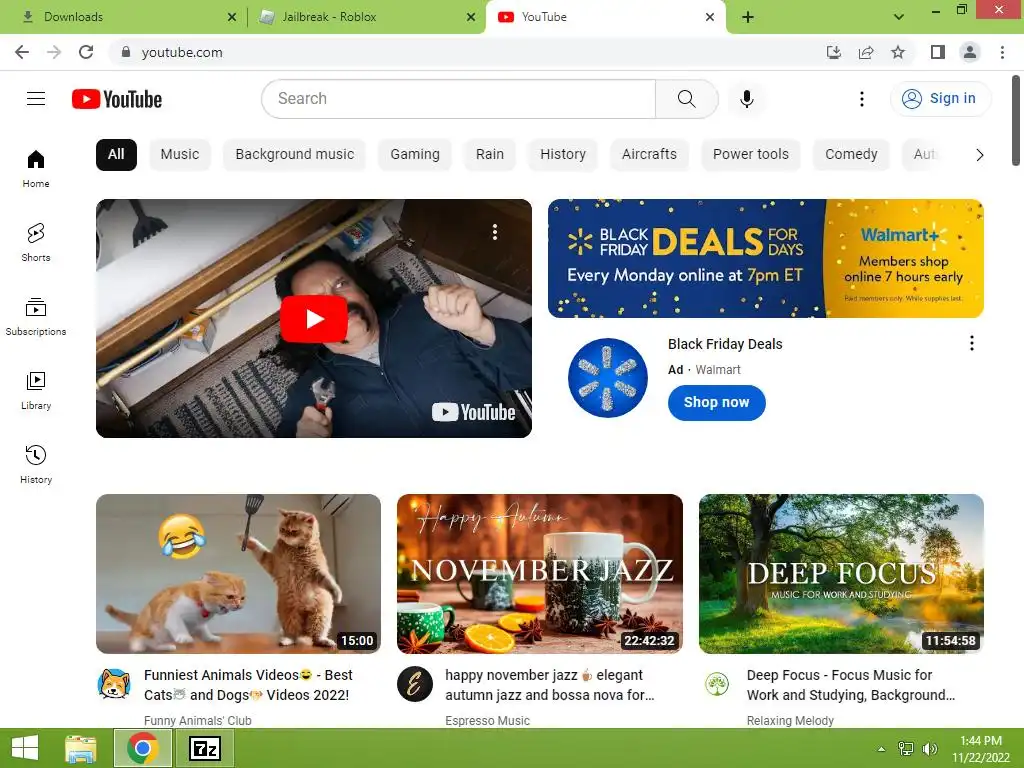Viewport: 1024px width, 768px height.
Task: Expand Chrome tab search dropdown
Action: pyautogui.click(x=899, y=17)
